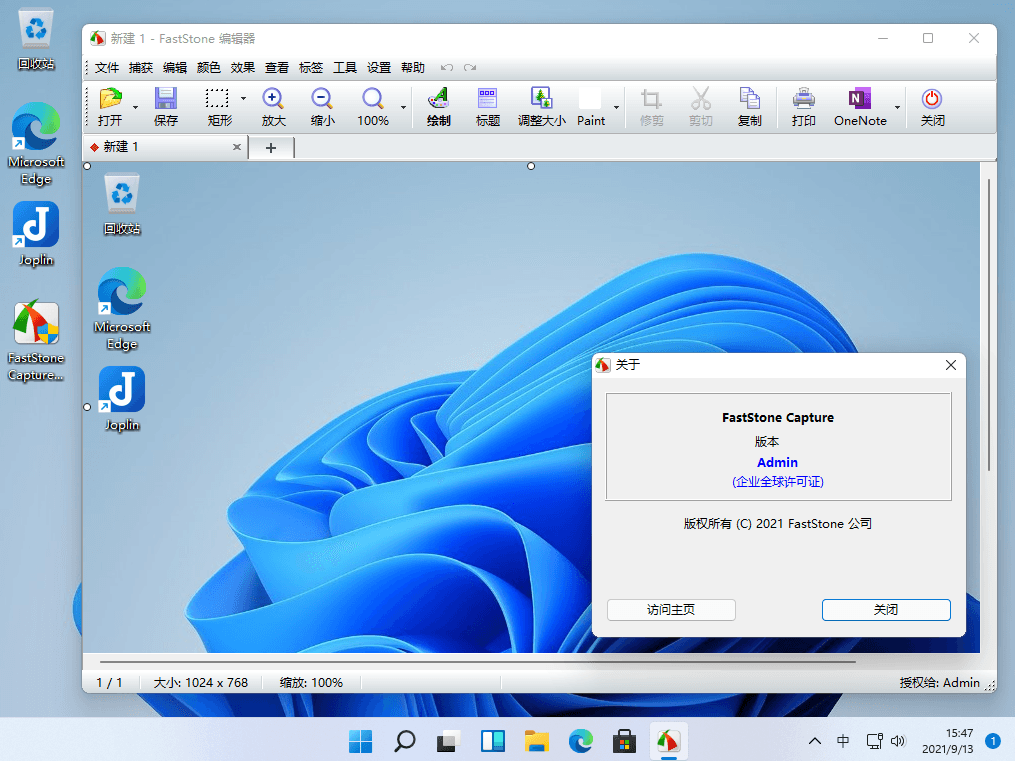Select the 矩形 selection tool
The width and height of the screenshot is (1015, 761).
tap(219, 107)
